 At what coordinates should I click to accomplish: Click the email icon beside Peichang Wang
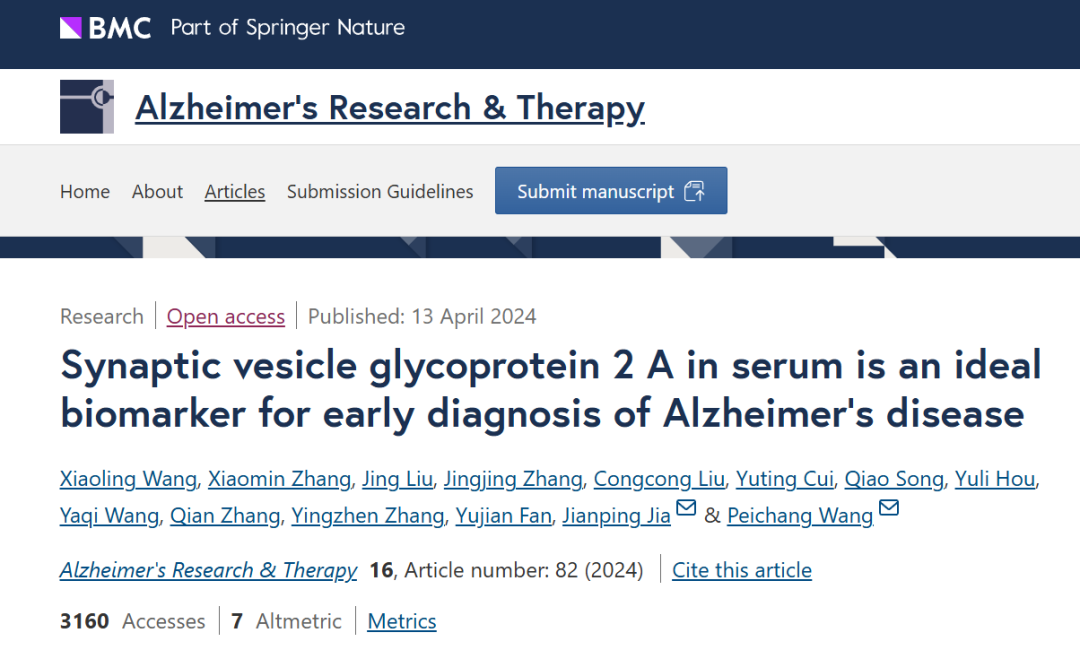[888, 509]
